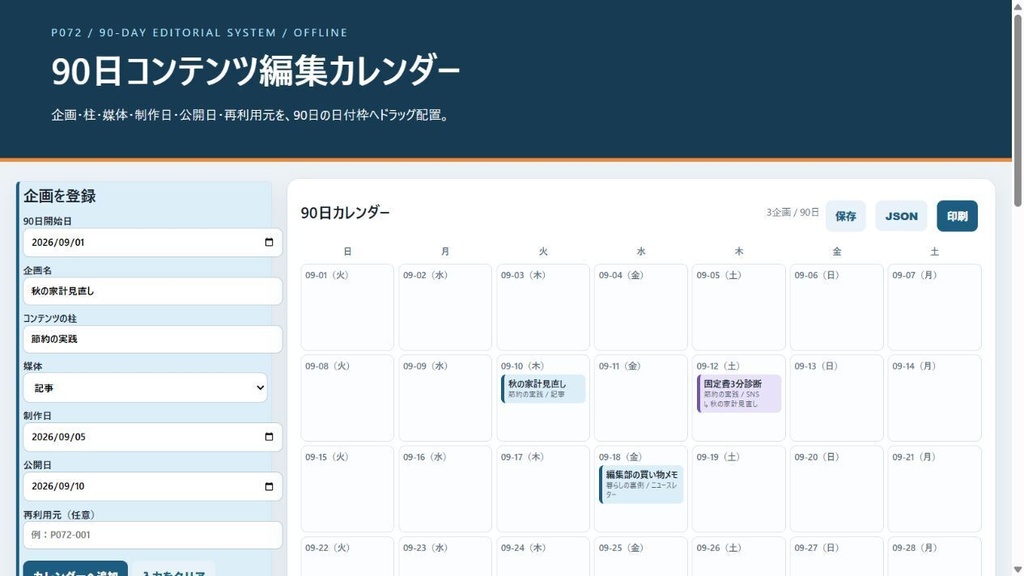The image size is (1024, 576).
Task: Click the 09-19（土）day cell
Action: click(739, 488)
